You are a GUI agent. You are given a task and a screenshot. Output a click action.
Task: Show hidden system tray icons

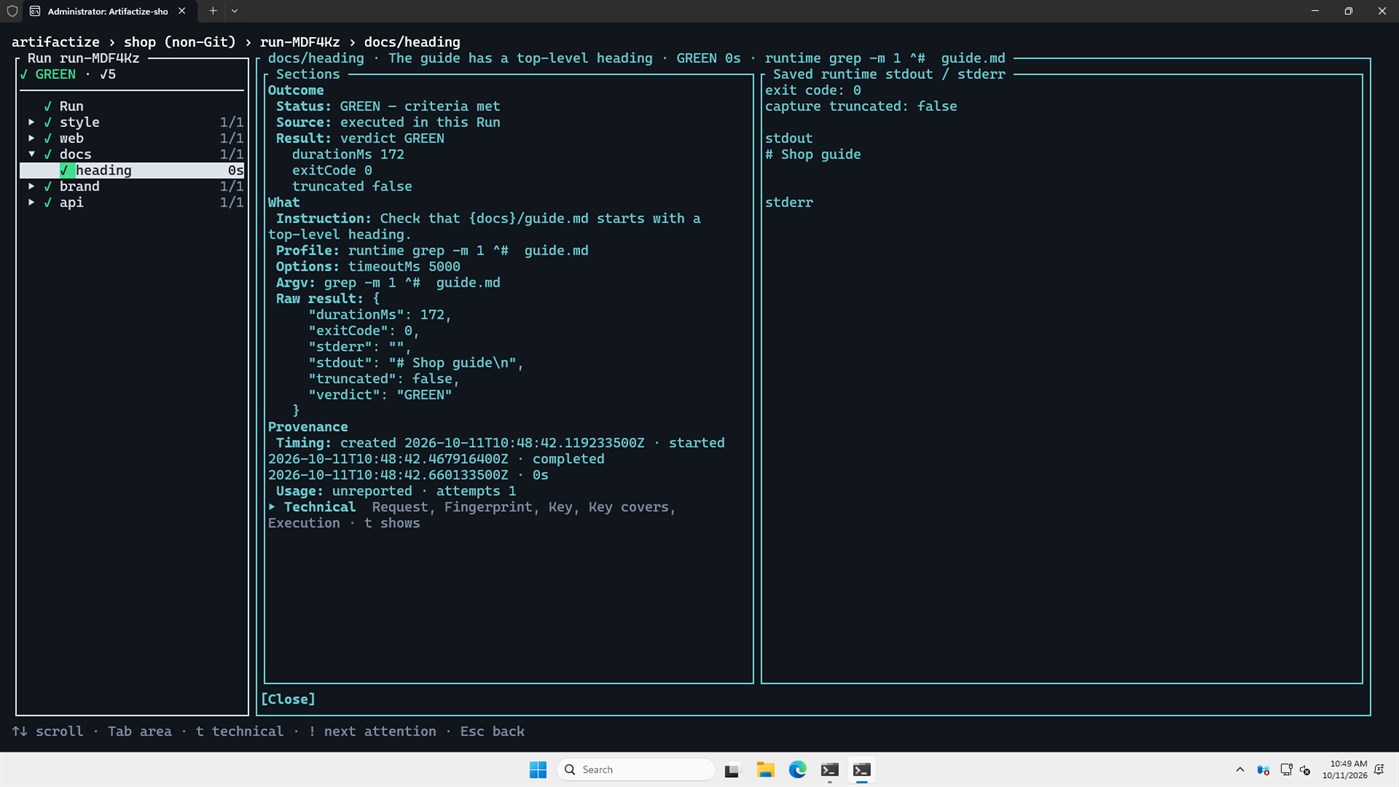[x=1240, y=769]
